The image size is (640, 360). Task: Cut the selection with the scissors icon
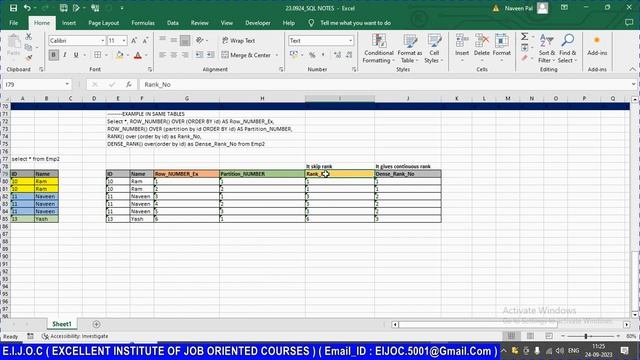28,37
